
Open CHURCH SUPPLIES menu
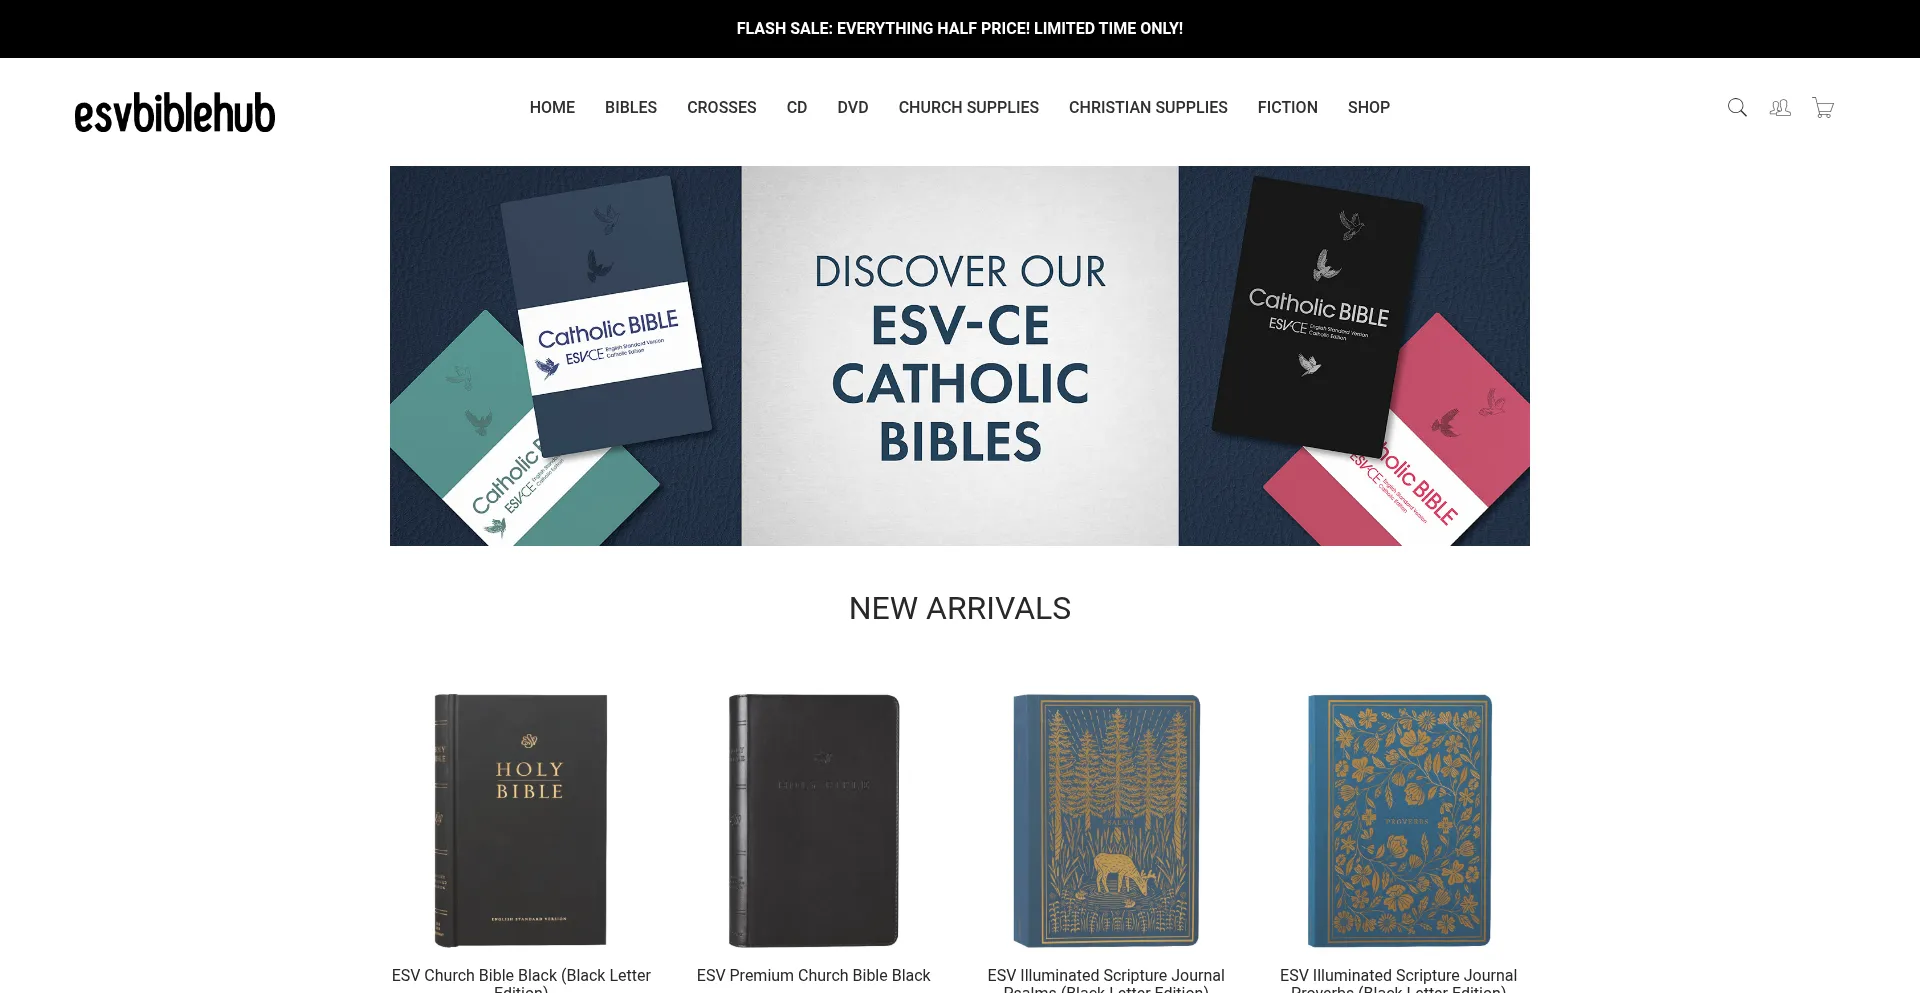[969, 107]
